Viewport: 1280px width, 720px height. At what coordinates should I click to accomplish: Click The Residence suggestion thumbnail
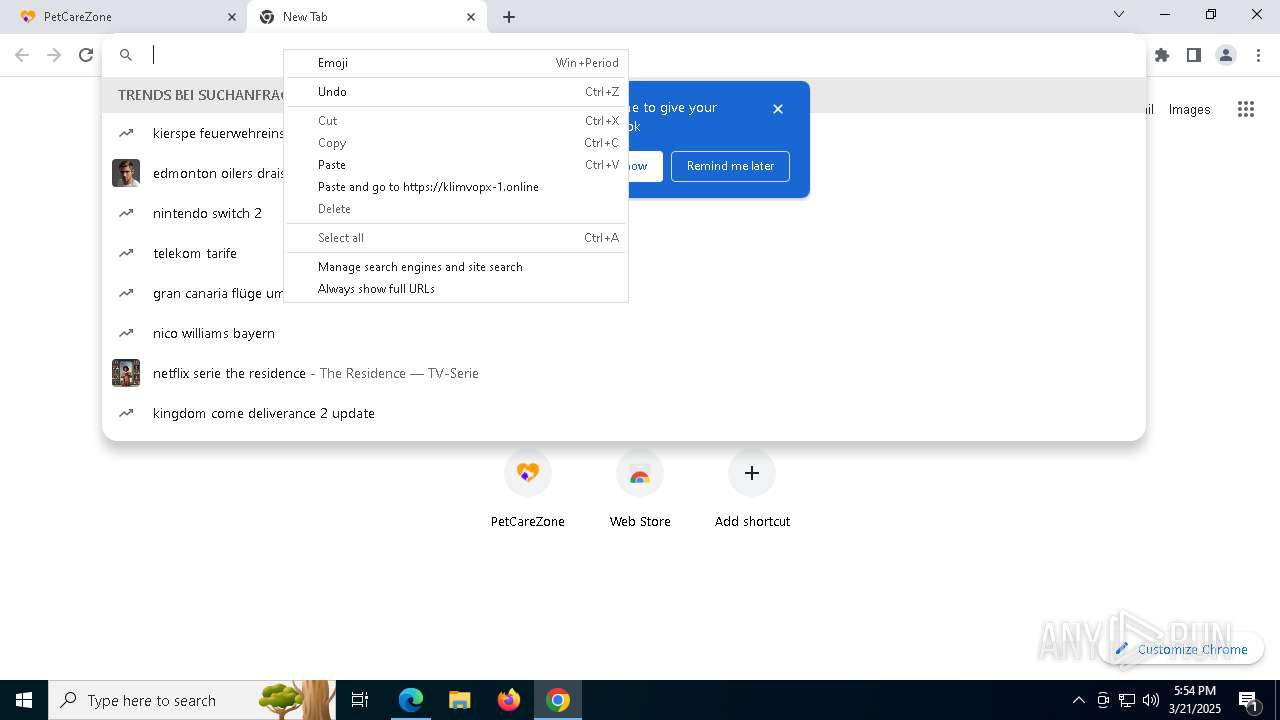coord(126,373)
